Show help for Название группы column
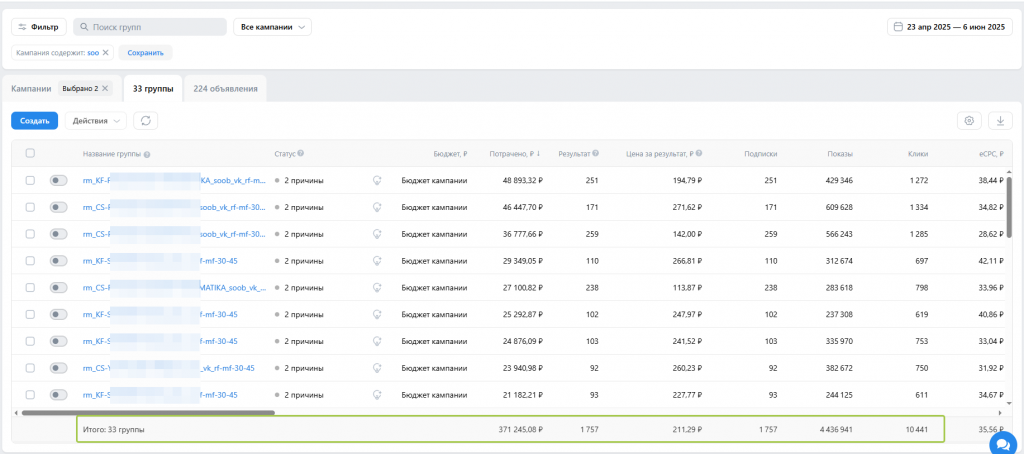The width and height of the screenshot is (1024, 454). (147, 155)
